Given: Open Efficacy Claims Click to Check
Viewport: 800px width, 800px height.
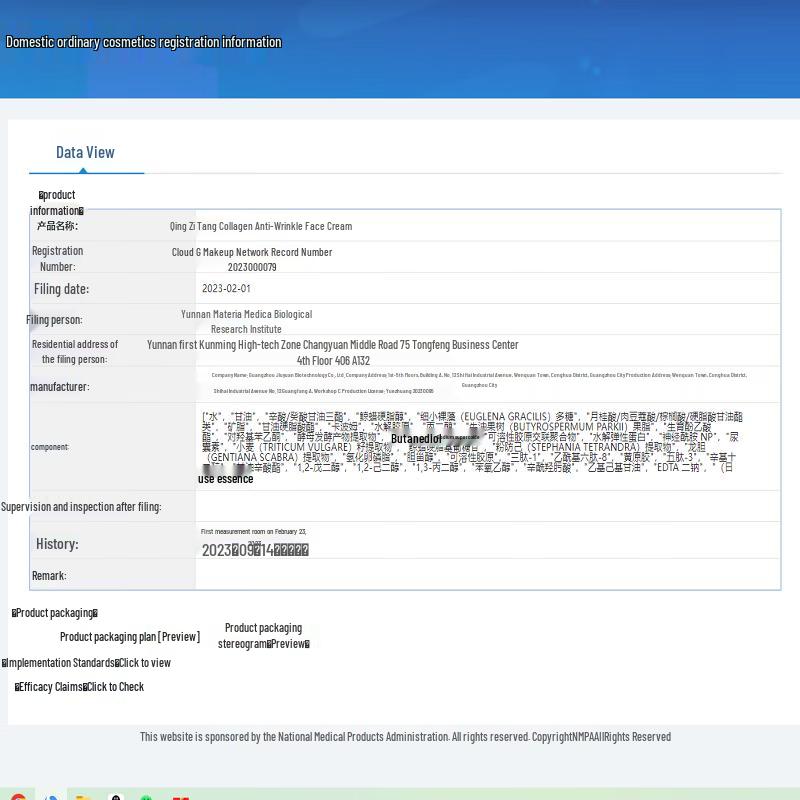Looking at the screenshot, I should click(114, 687).
